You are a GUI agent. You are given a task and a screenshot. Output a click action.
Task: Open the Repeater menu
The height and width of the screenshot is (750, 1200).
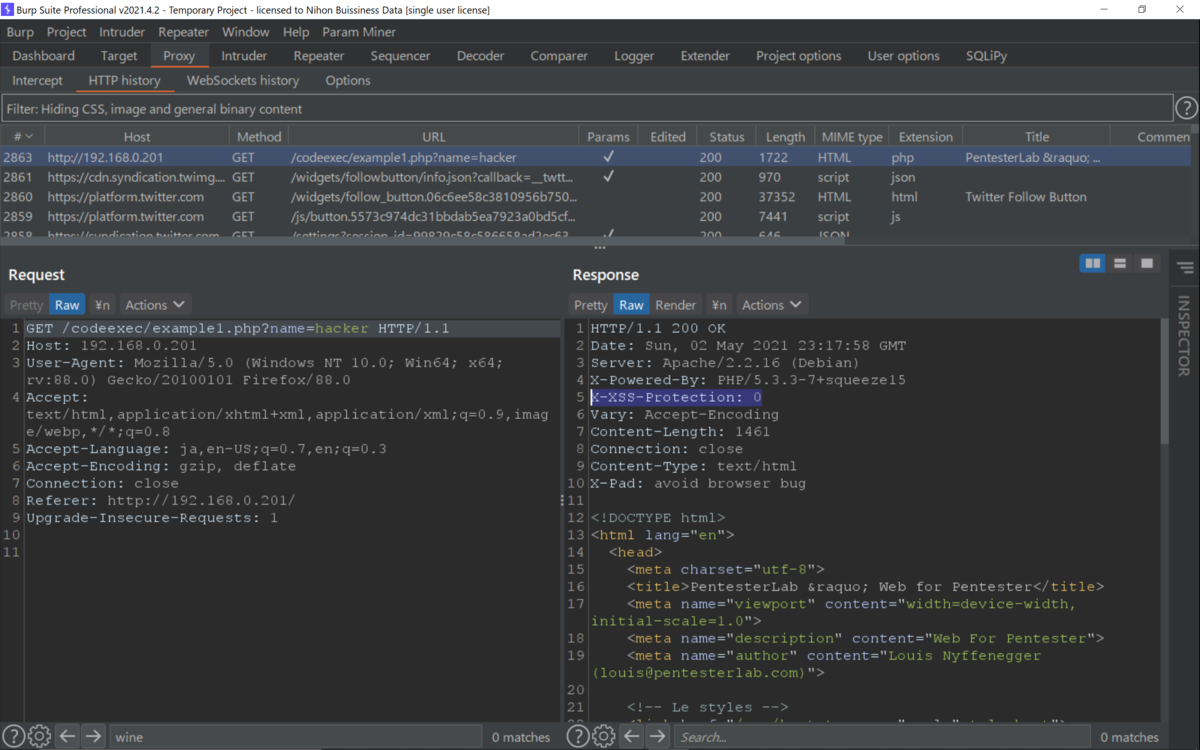pos(183,32)
